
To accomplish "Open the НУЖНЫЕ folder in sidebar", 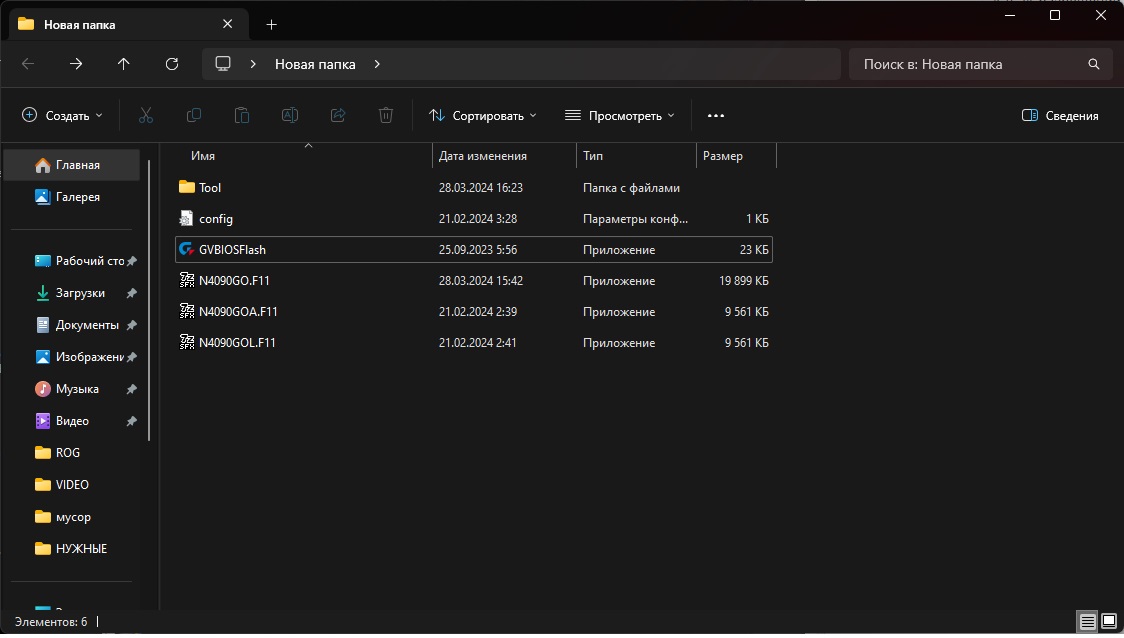I will (x=72, y=549).
